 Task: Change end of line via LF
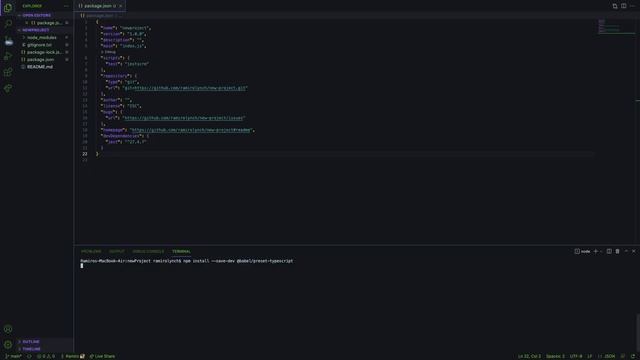click(x=589, y=356)
